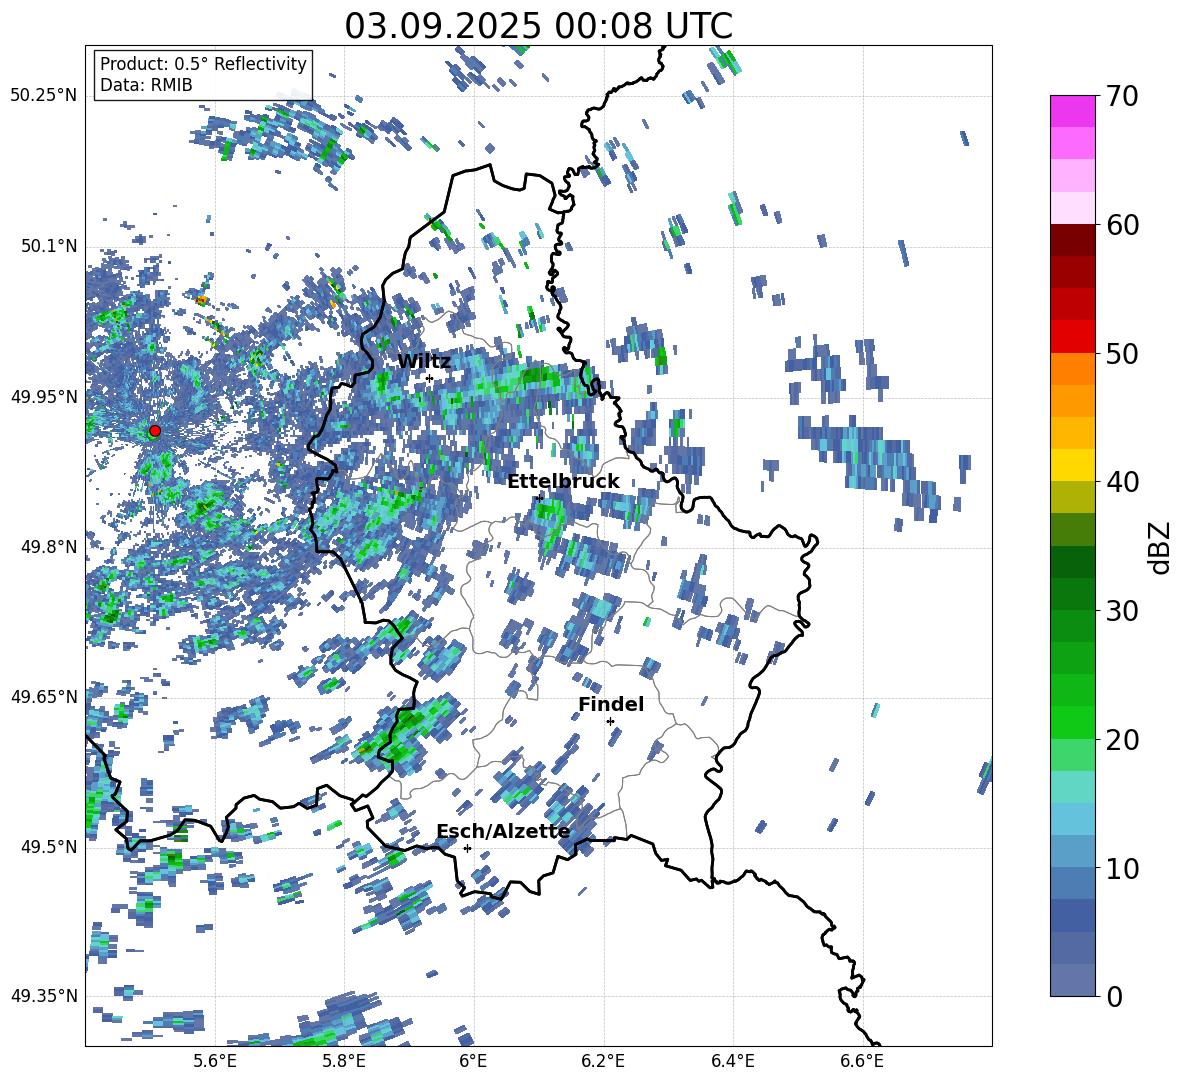1184x1081 pixels.
Task: Click the 49.5°N latitude label
Action: pos(48,846)
